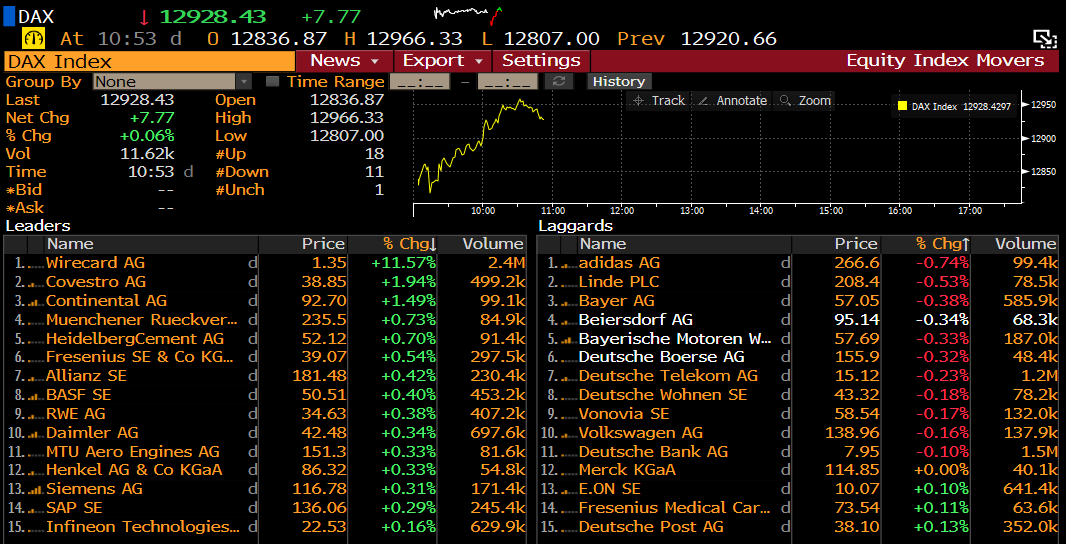Screen dimensions: 1066x544
Task: Open the Export dropdown menu
Action: pos(443,61)
